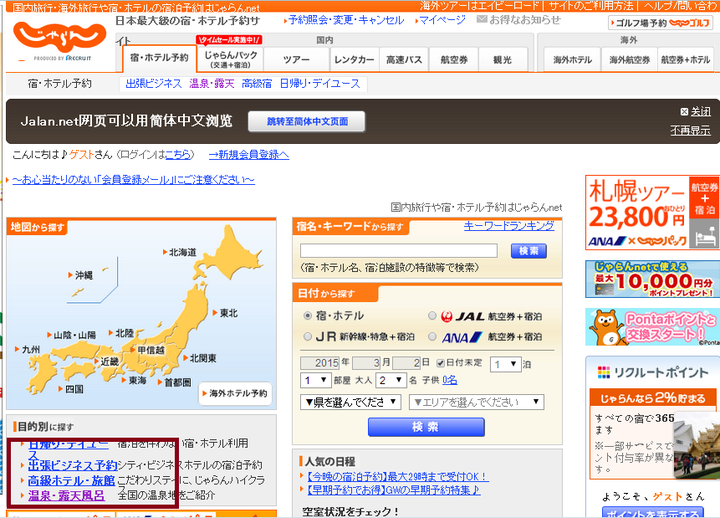Select the JAL 航空券+宿泊 radio button

(x=432, y=316)
